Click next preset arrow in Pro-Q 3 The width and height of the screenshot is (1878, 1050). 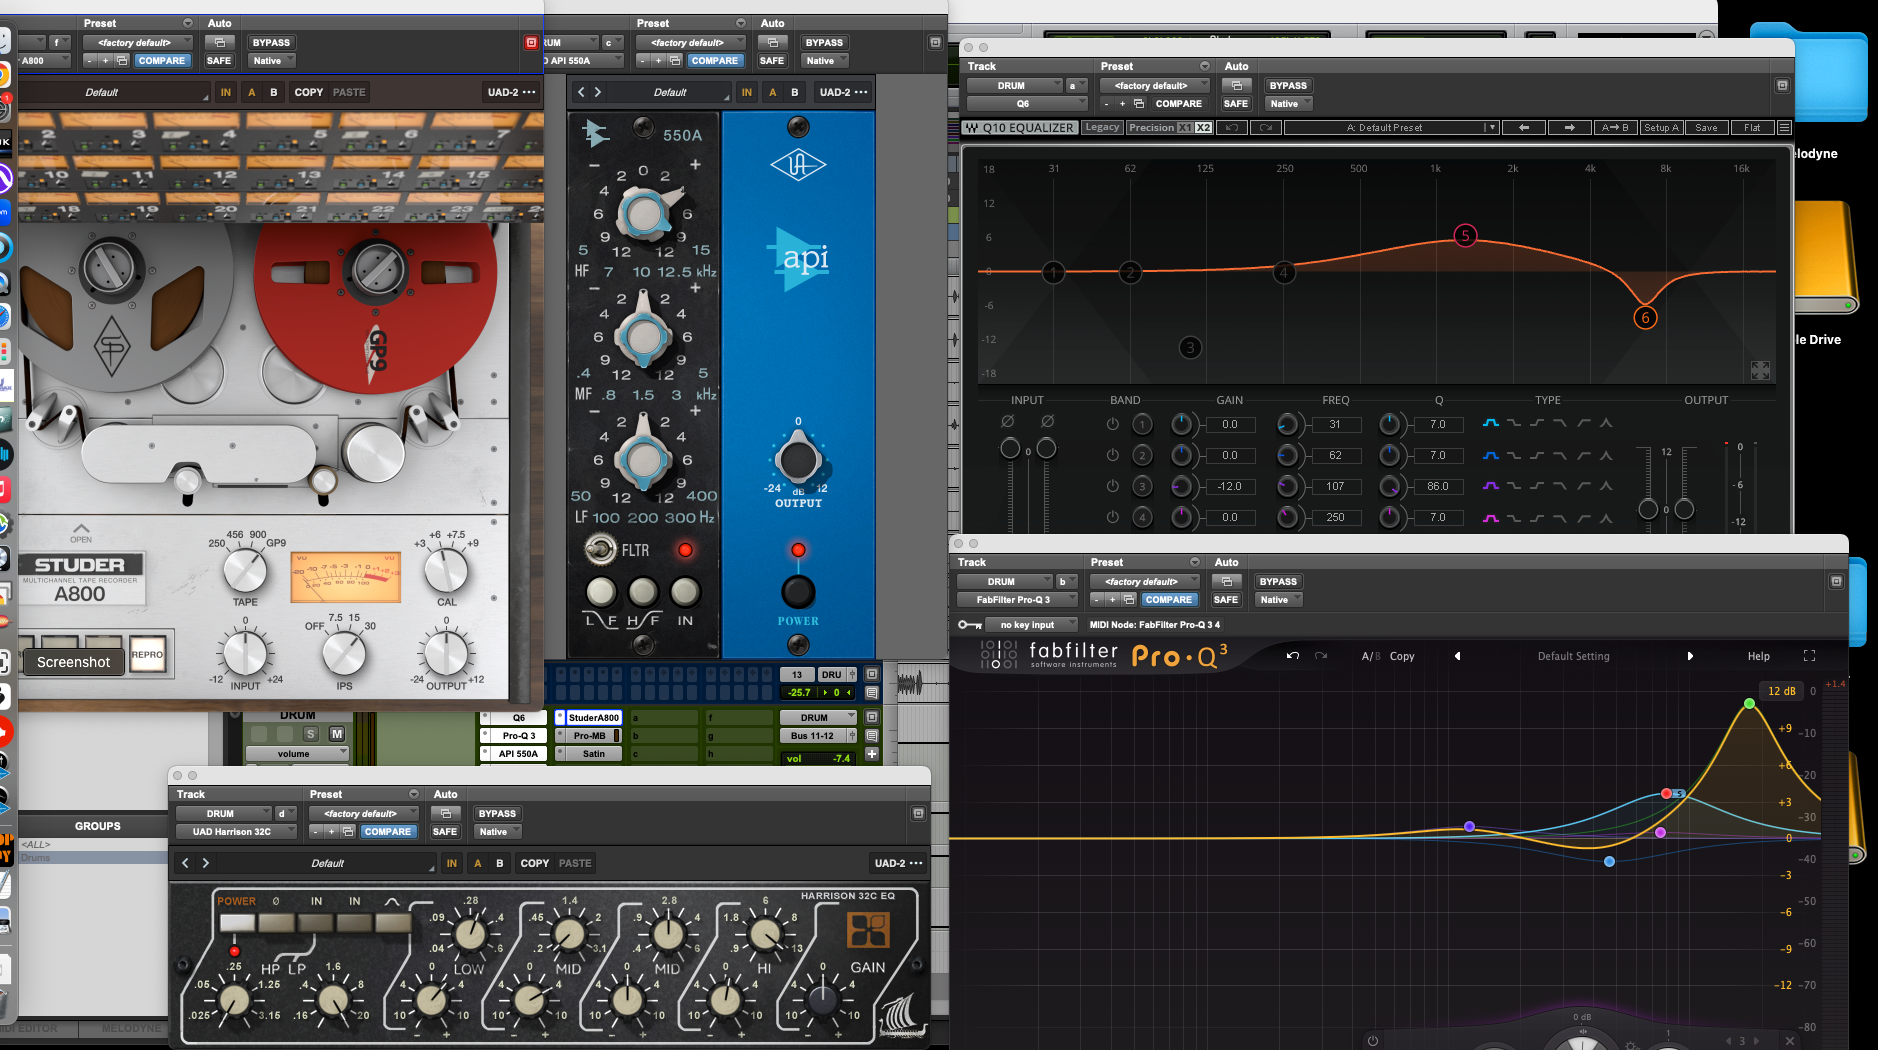tap(1690, 656)
